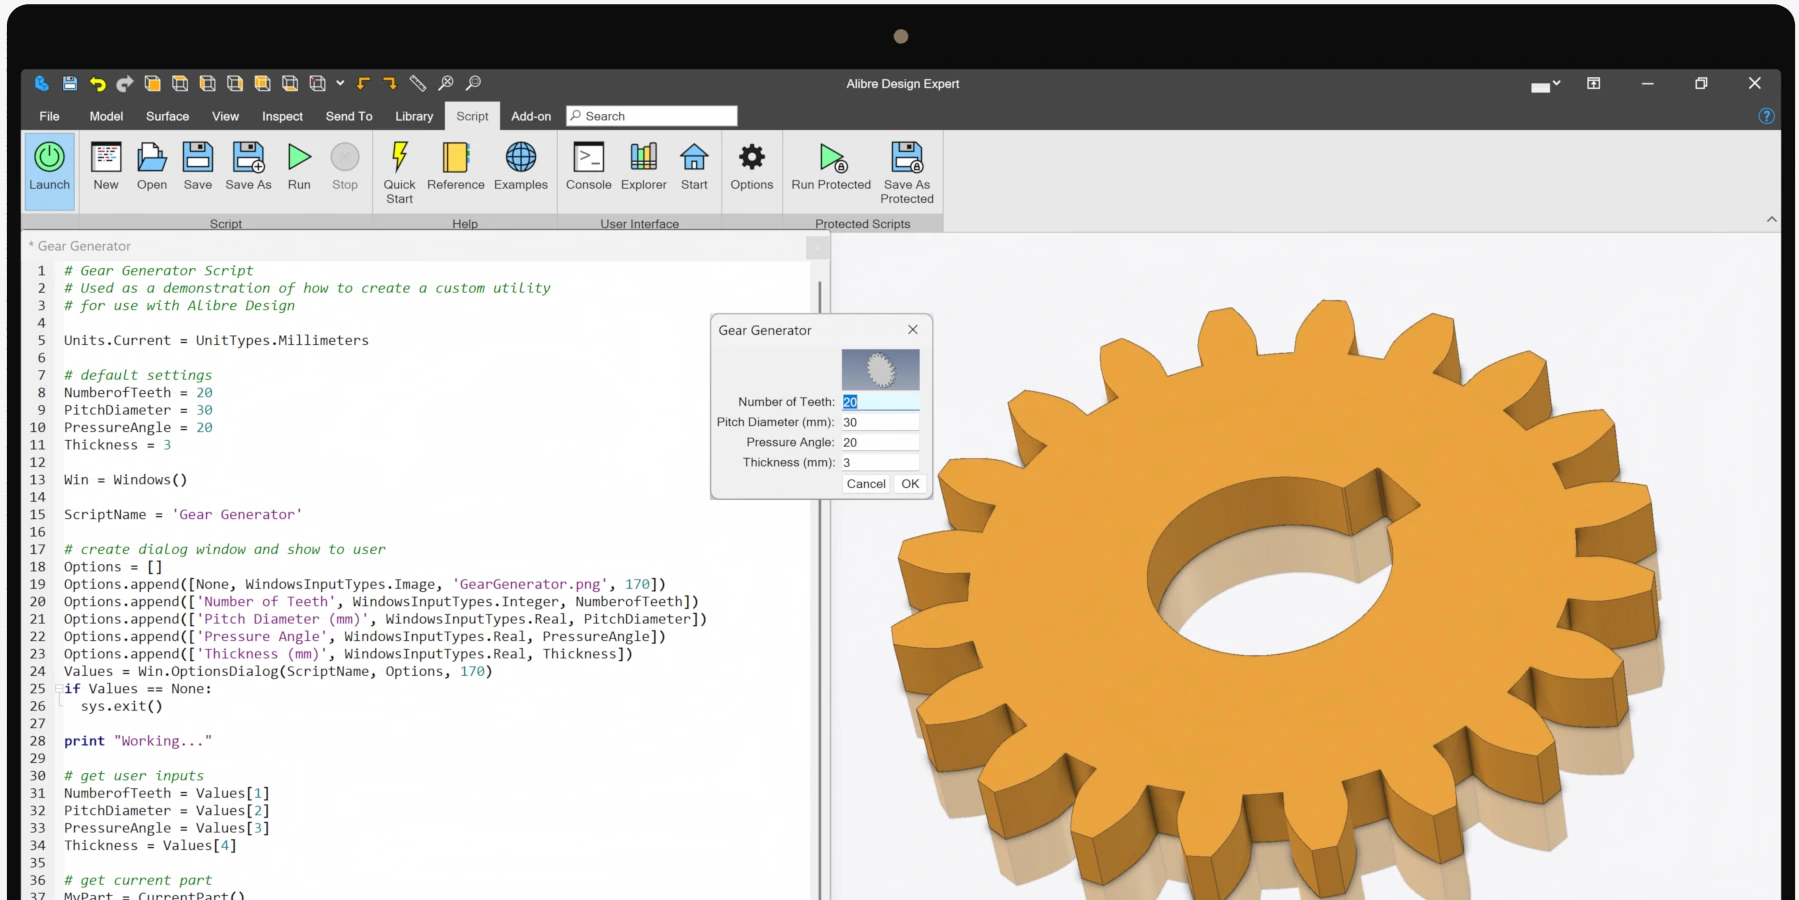Click the gear preview thumbnail in dialog
The image size is (1799, 900).
pos(881,369)
